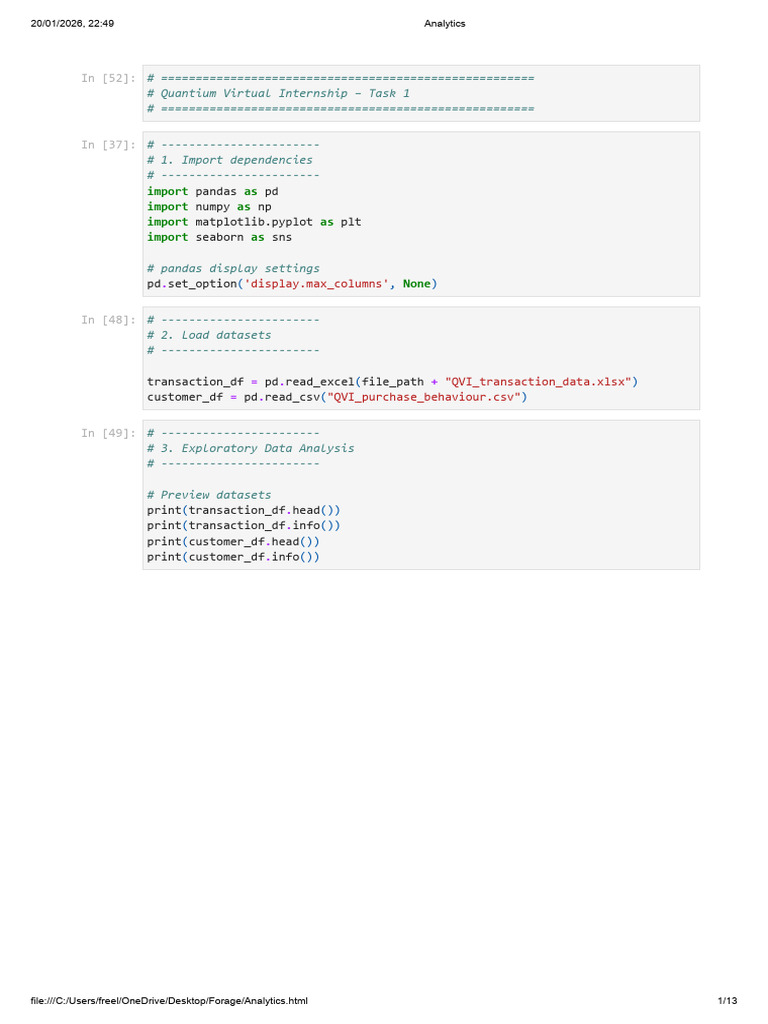Click the Quantium Virtual Internship title comment
This screenshot has width=768, height=1024.
(x=279, y=93)
